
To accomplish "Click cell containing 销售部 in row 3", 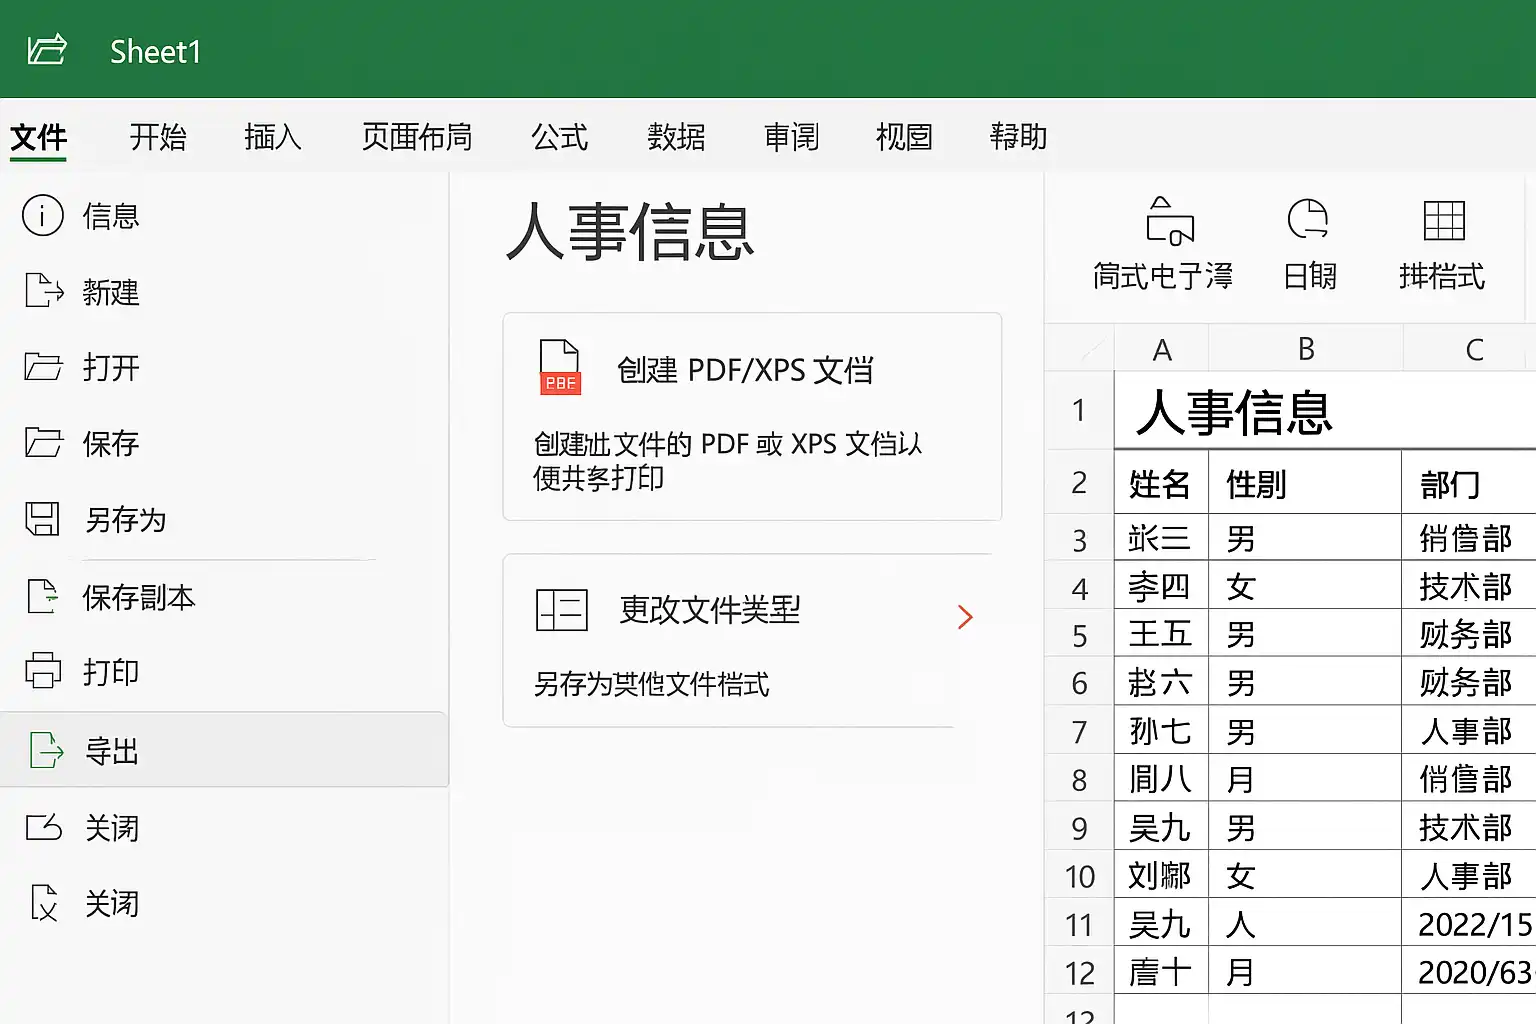I will [x=1468, y=539].
